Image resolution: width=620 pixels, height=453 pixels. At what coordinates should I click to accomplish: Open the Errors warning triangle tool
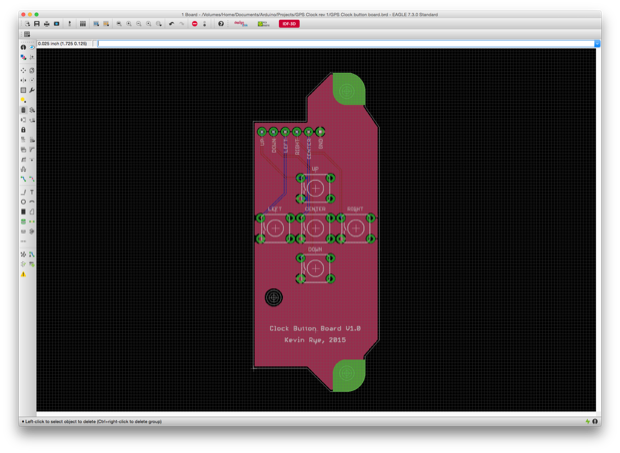pyautogui.click(x=23, y=274)
